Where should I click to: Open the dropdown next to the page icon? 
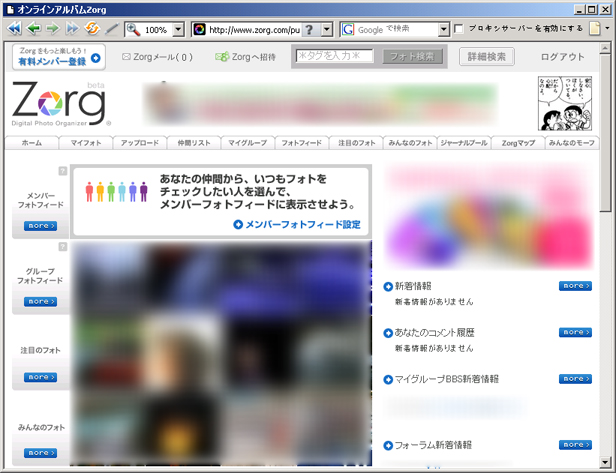pyautogui.click(x=607, y=28)
